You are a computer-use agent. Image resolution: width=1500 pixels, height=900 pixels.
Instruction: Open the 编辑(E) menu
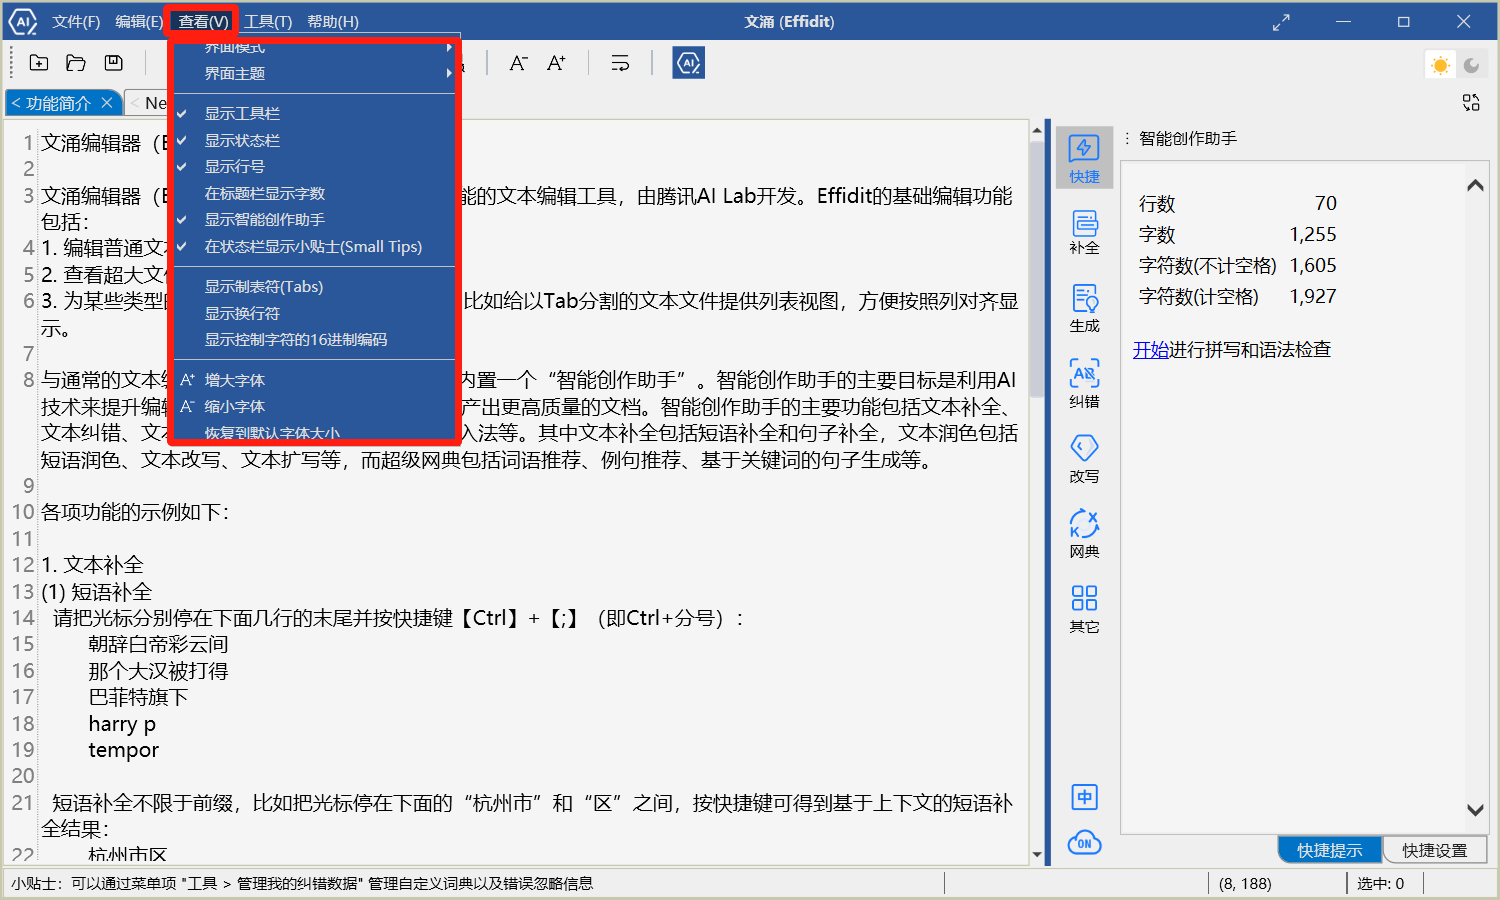(139, 21)
